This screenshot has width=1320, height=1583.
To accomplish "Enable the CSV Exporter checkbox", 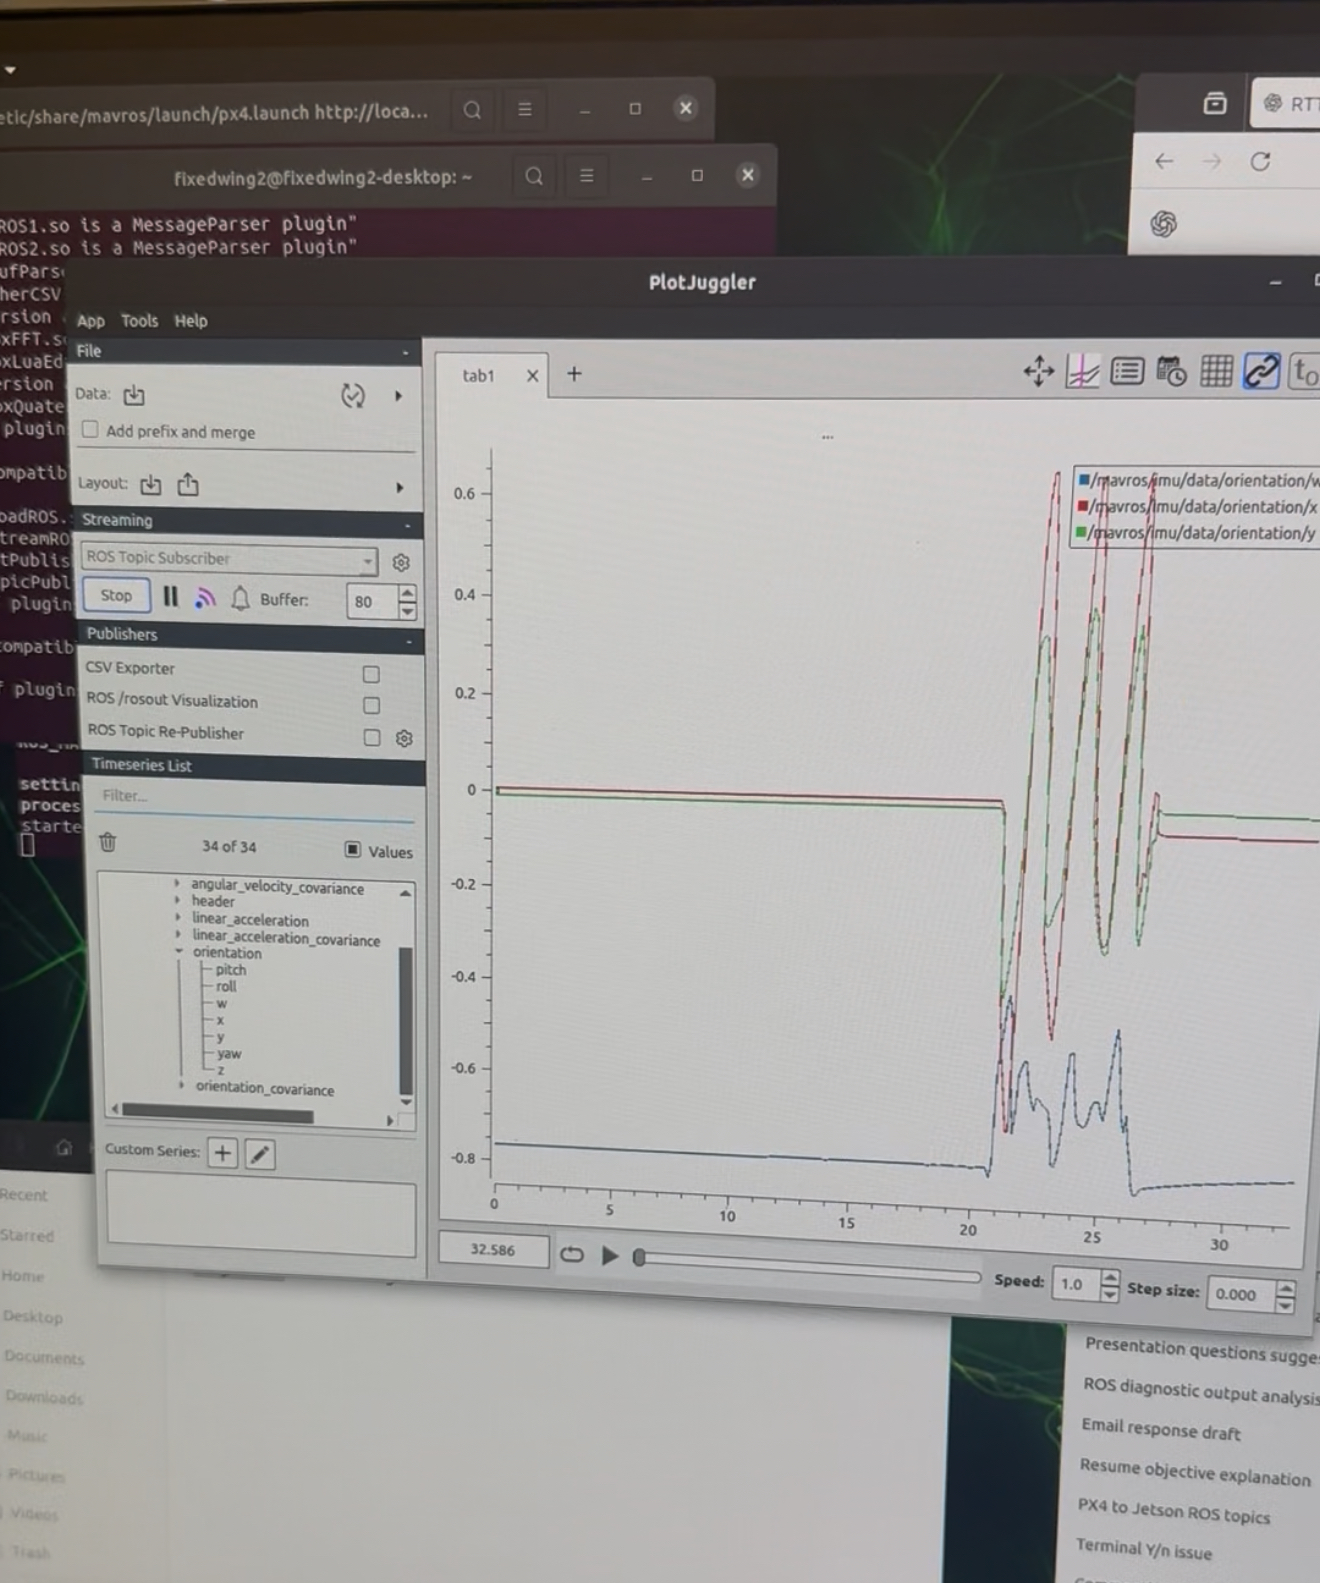I will tap(371, 674).
